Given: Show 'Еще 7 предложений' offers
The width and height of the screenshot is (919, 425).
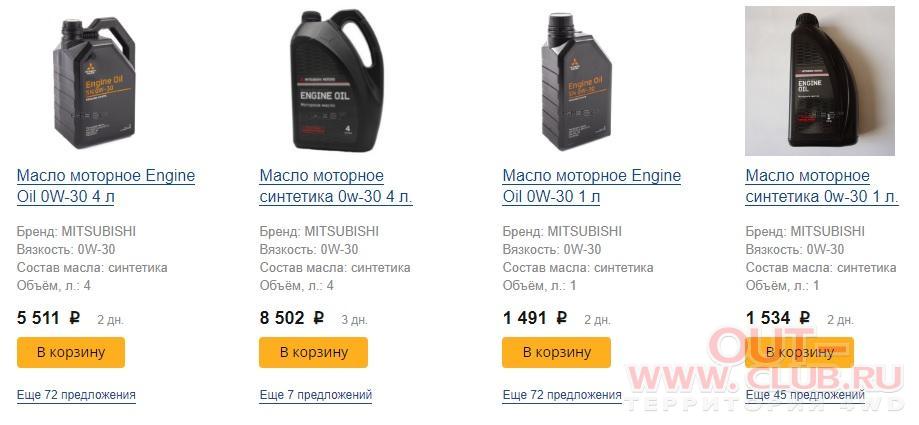Looking at the screenshot, I should pyautogui.click(x=316, y=395).
